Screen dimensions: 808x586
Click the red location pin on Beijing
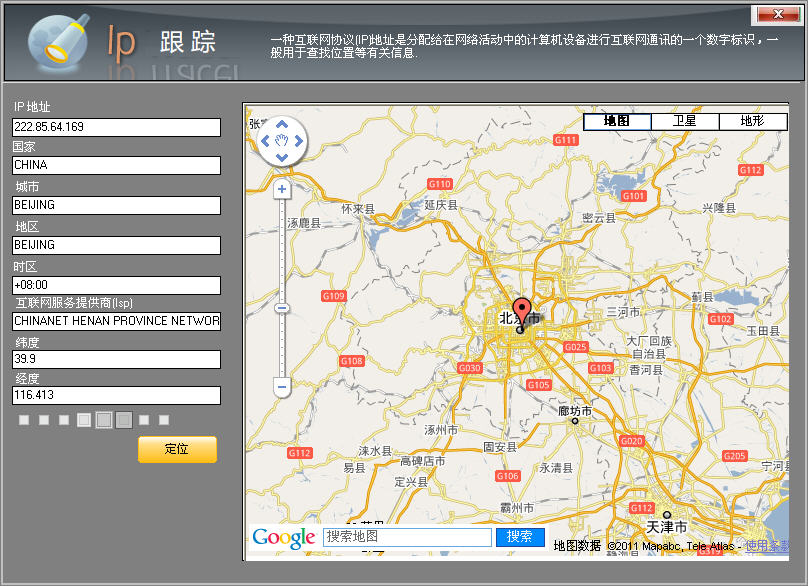pos(521,311)
